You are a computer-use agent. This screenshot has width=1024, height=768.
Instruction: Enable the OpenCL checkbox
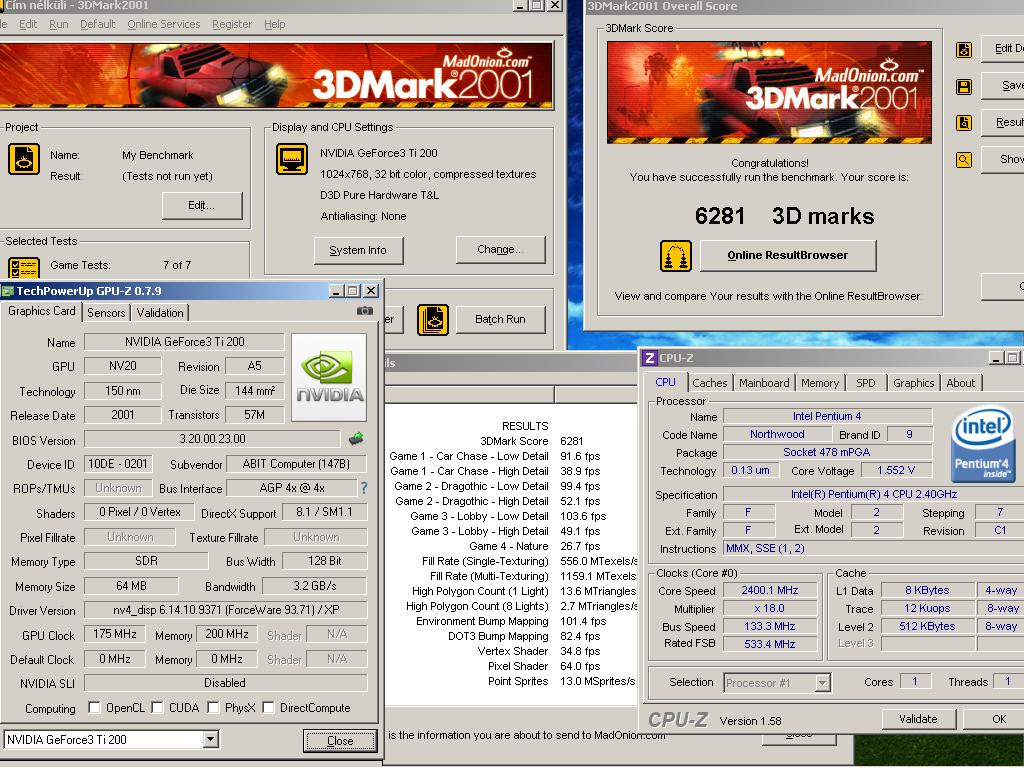coord(94,707)
